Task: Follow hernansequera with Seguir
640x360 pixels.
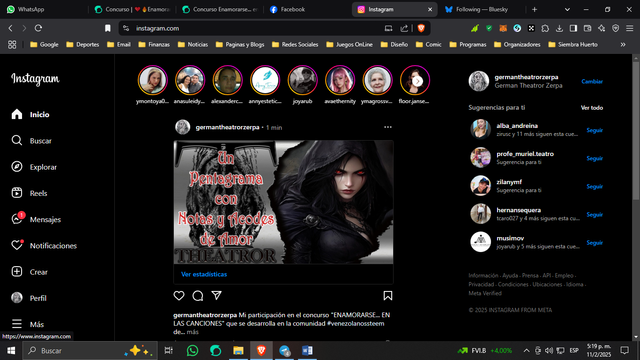Action: click(595, 214)
